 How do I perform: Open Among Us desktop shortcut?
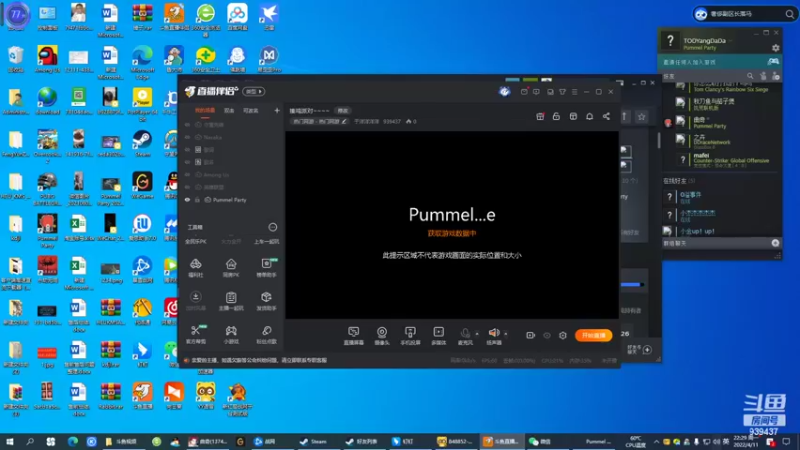(47, 60)
